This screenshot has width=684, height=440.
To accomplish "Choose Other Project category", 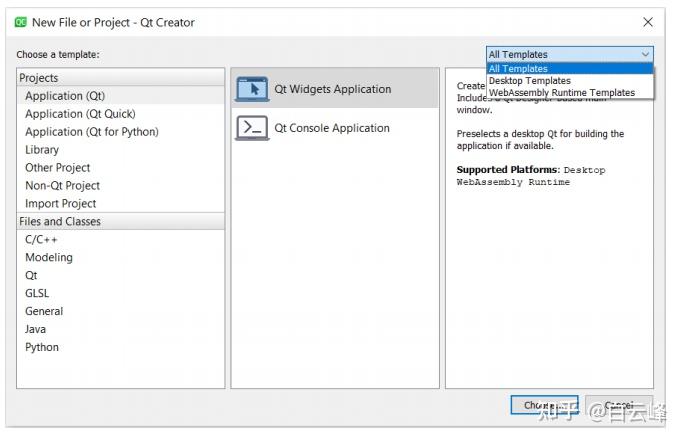I will point(58,168).
